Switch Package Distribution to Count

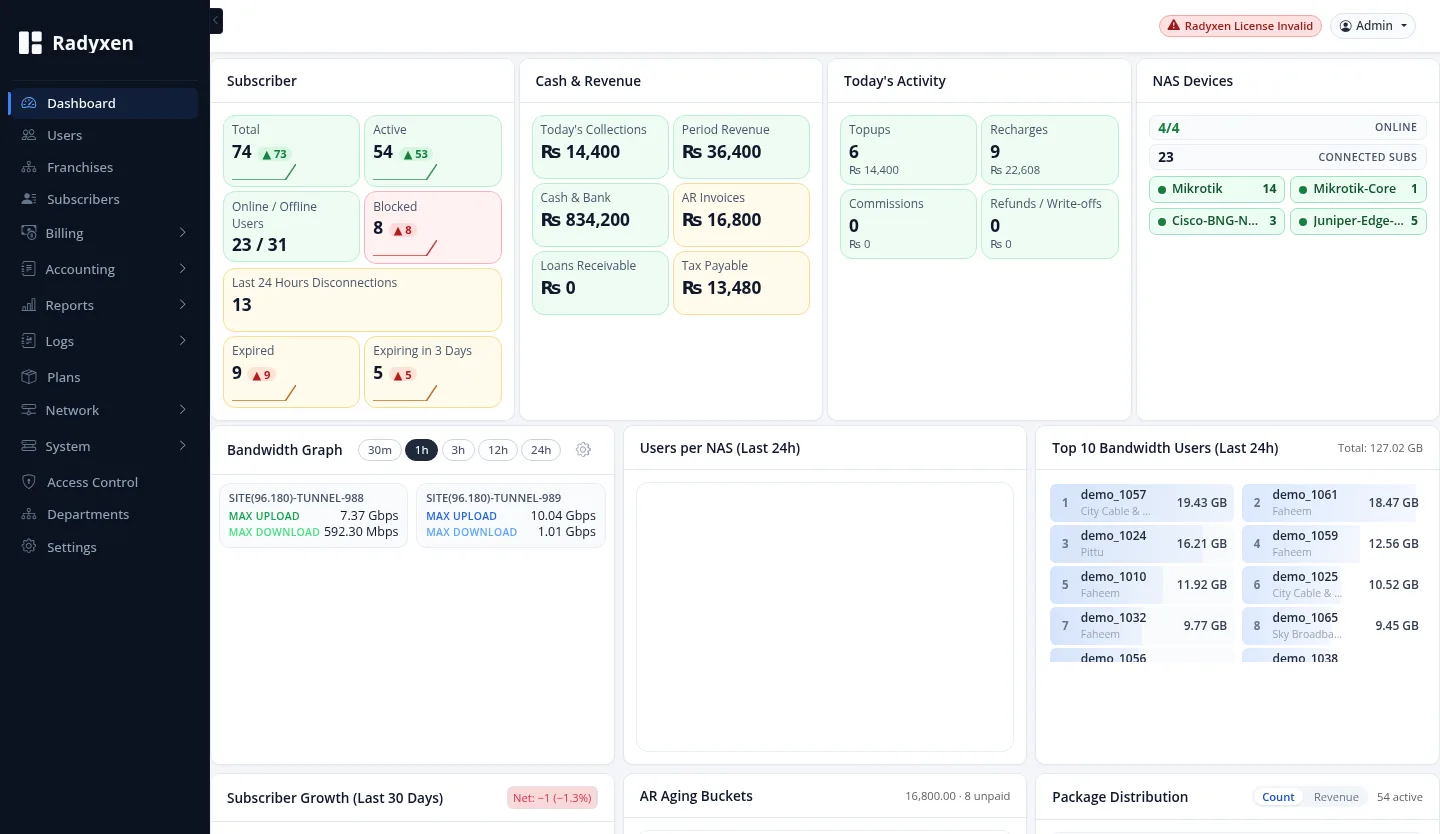click(1278, 797)
